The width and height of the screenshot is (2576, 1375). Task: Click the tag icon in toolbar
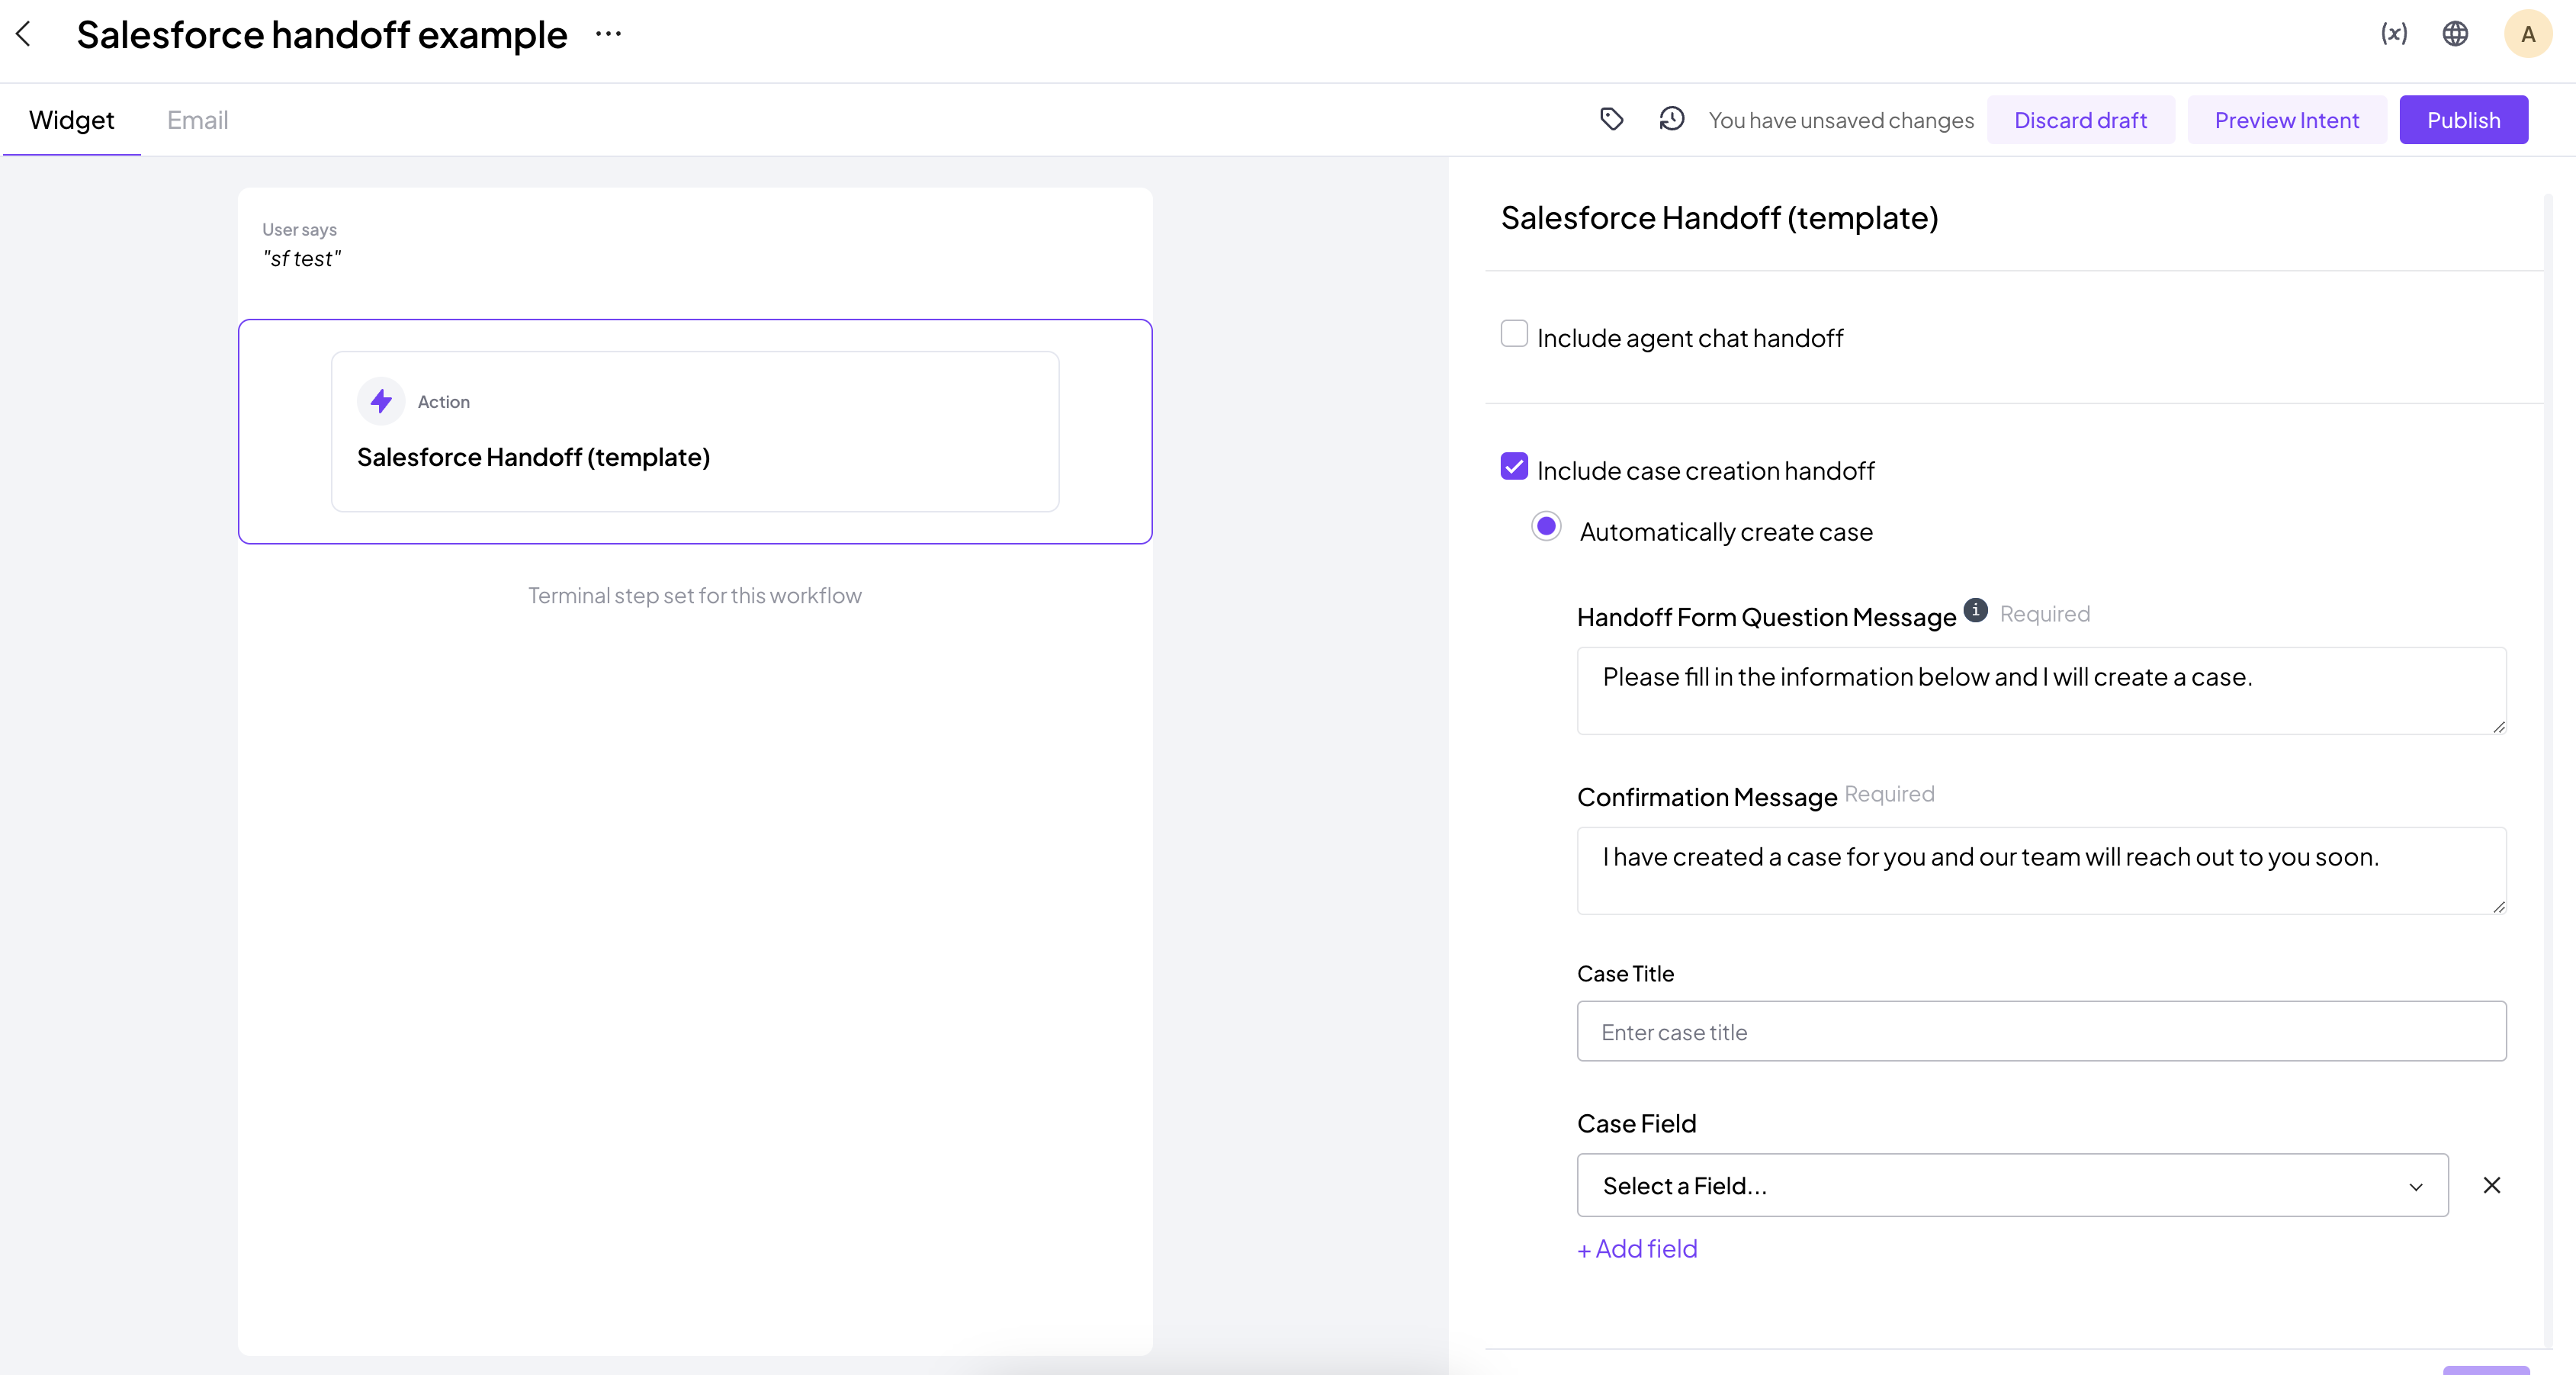click(x=1611, y=120)
